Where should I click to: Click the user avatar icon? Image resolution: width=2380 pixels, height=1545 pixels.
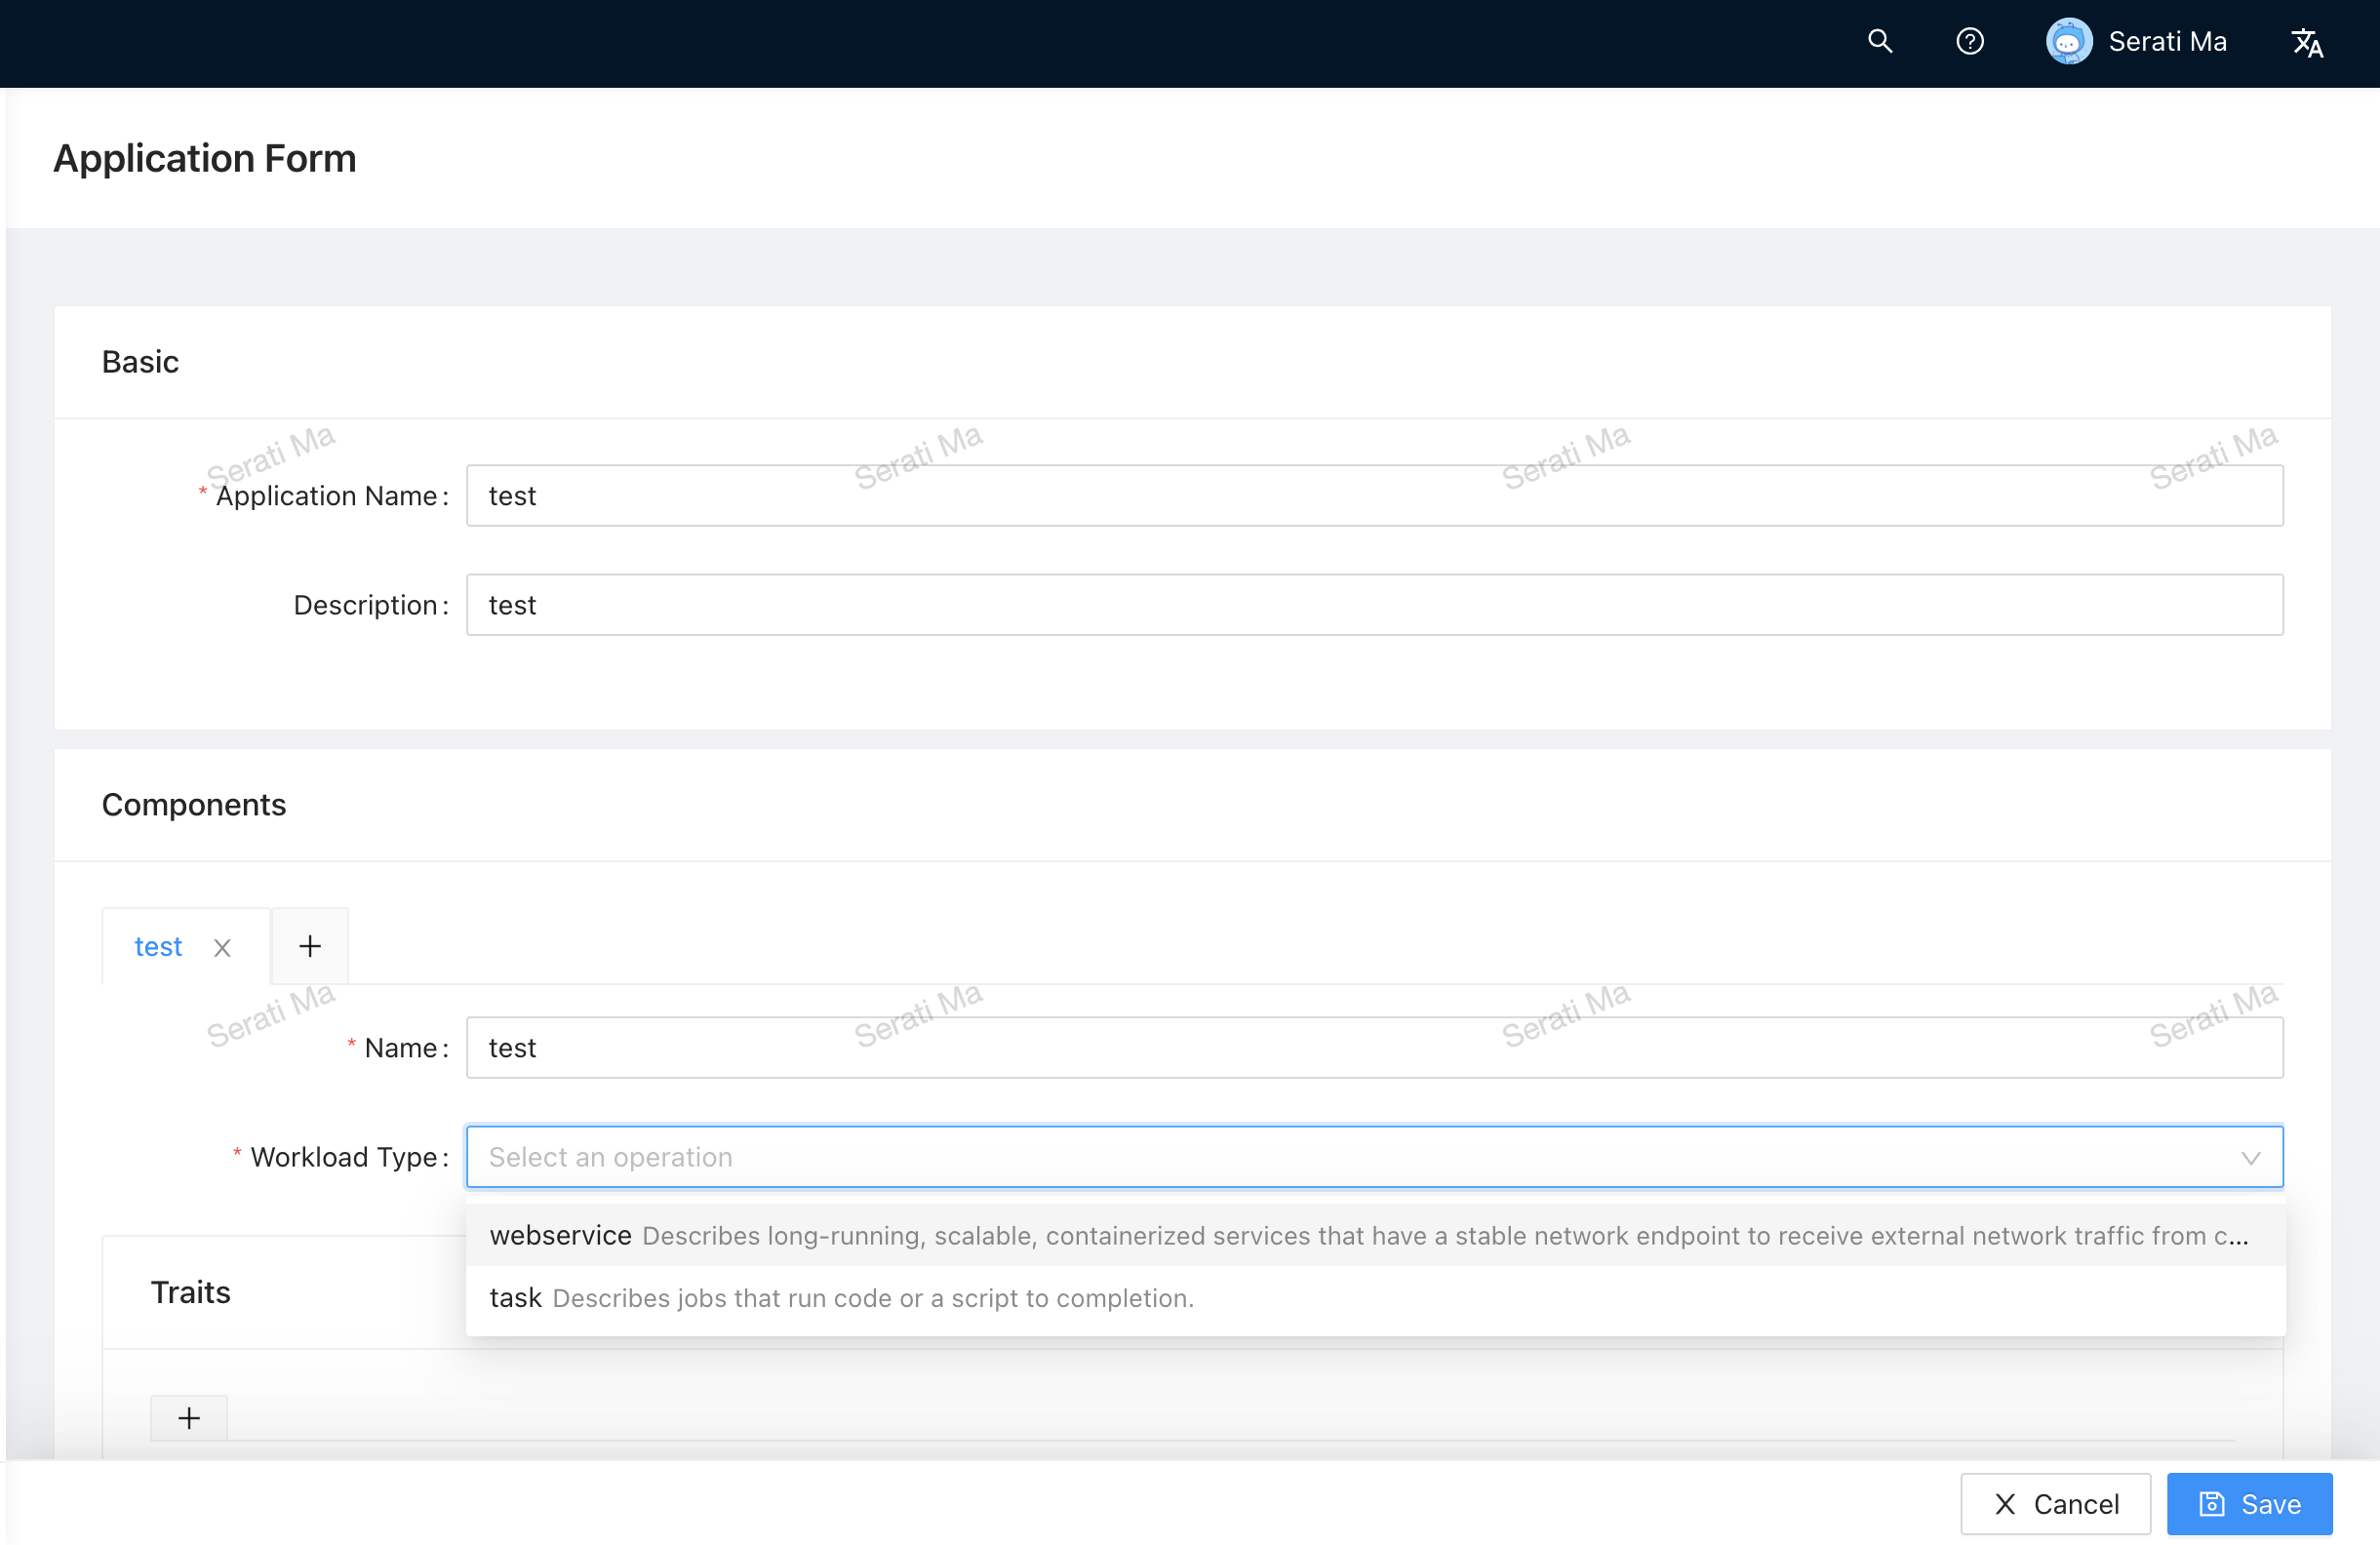[2068, 41]
